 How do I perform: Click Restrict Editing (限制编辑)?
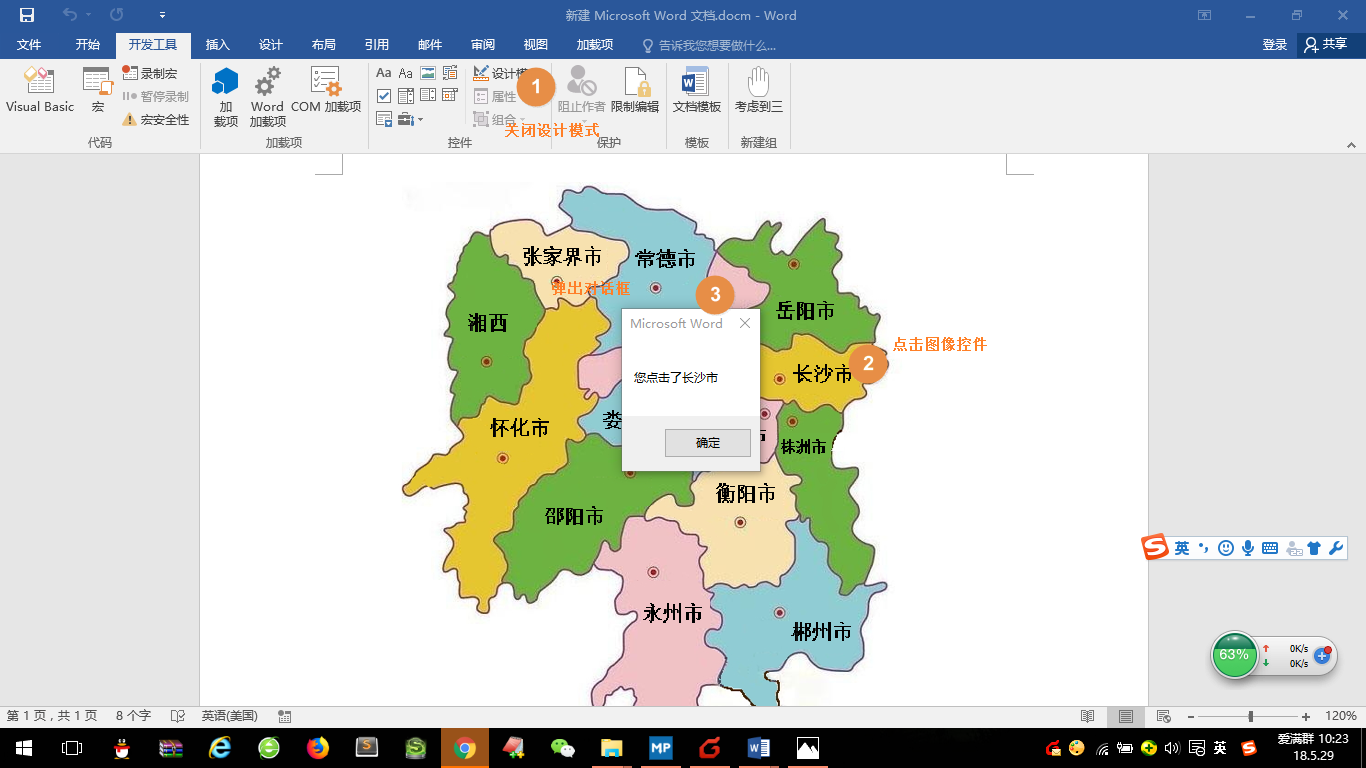click(635, 90)
